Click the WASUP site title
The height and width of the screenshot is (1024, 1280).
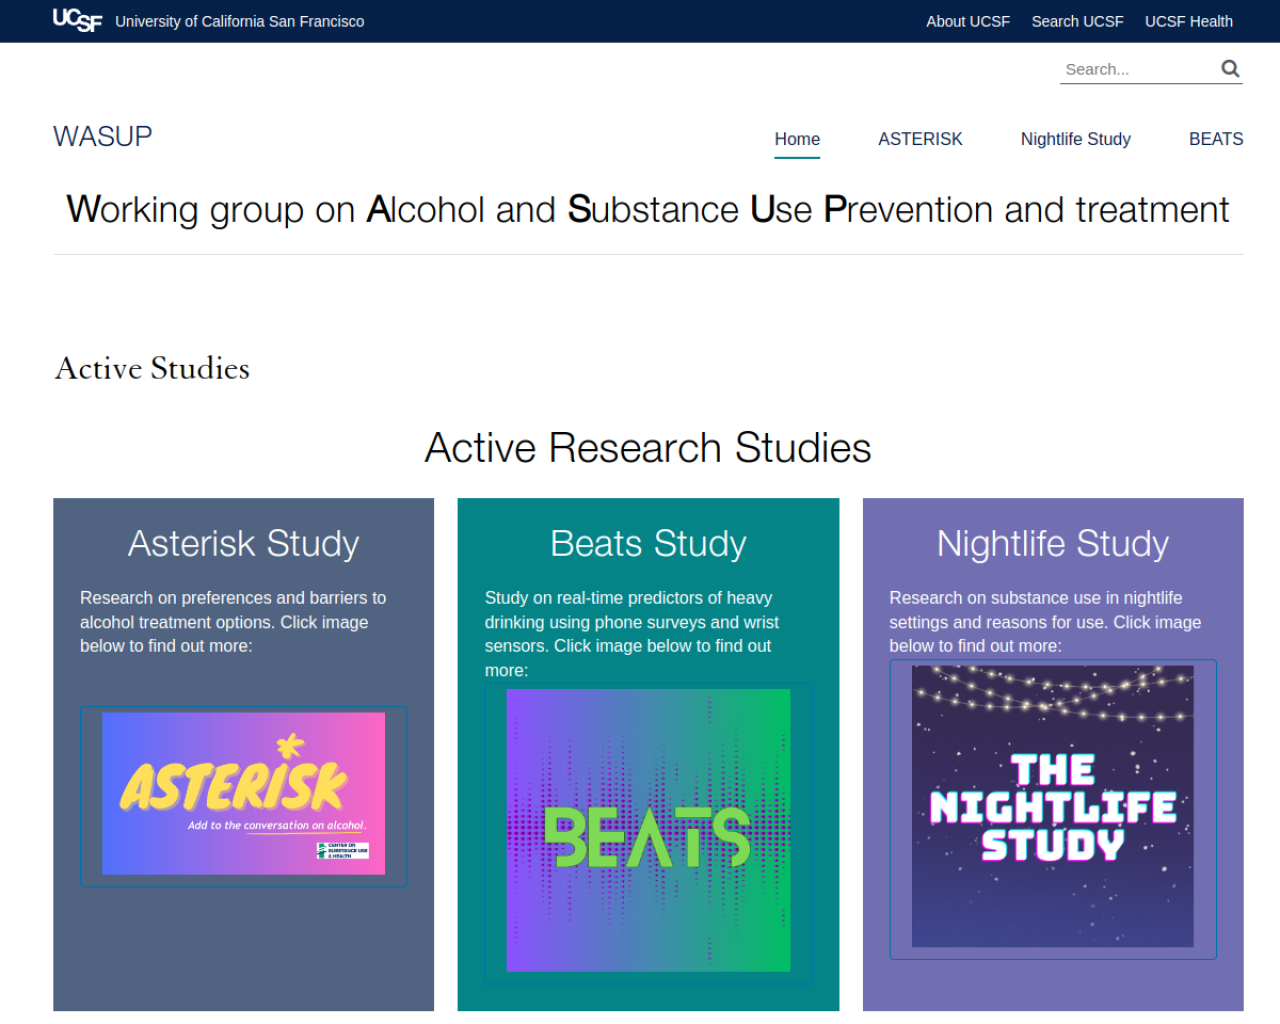[103, 136]
